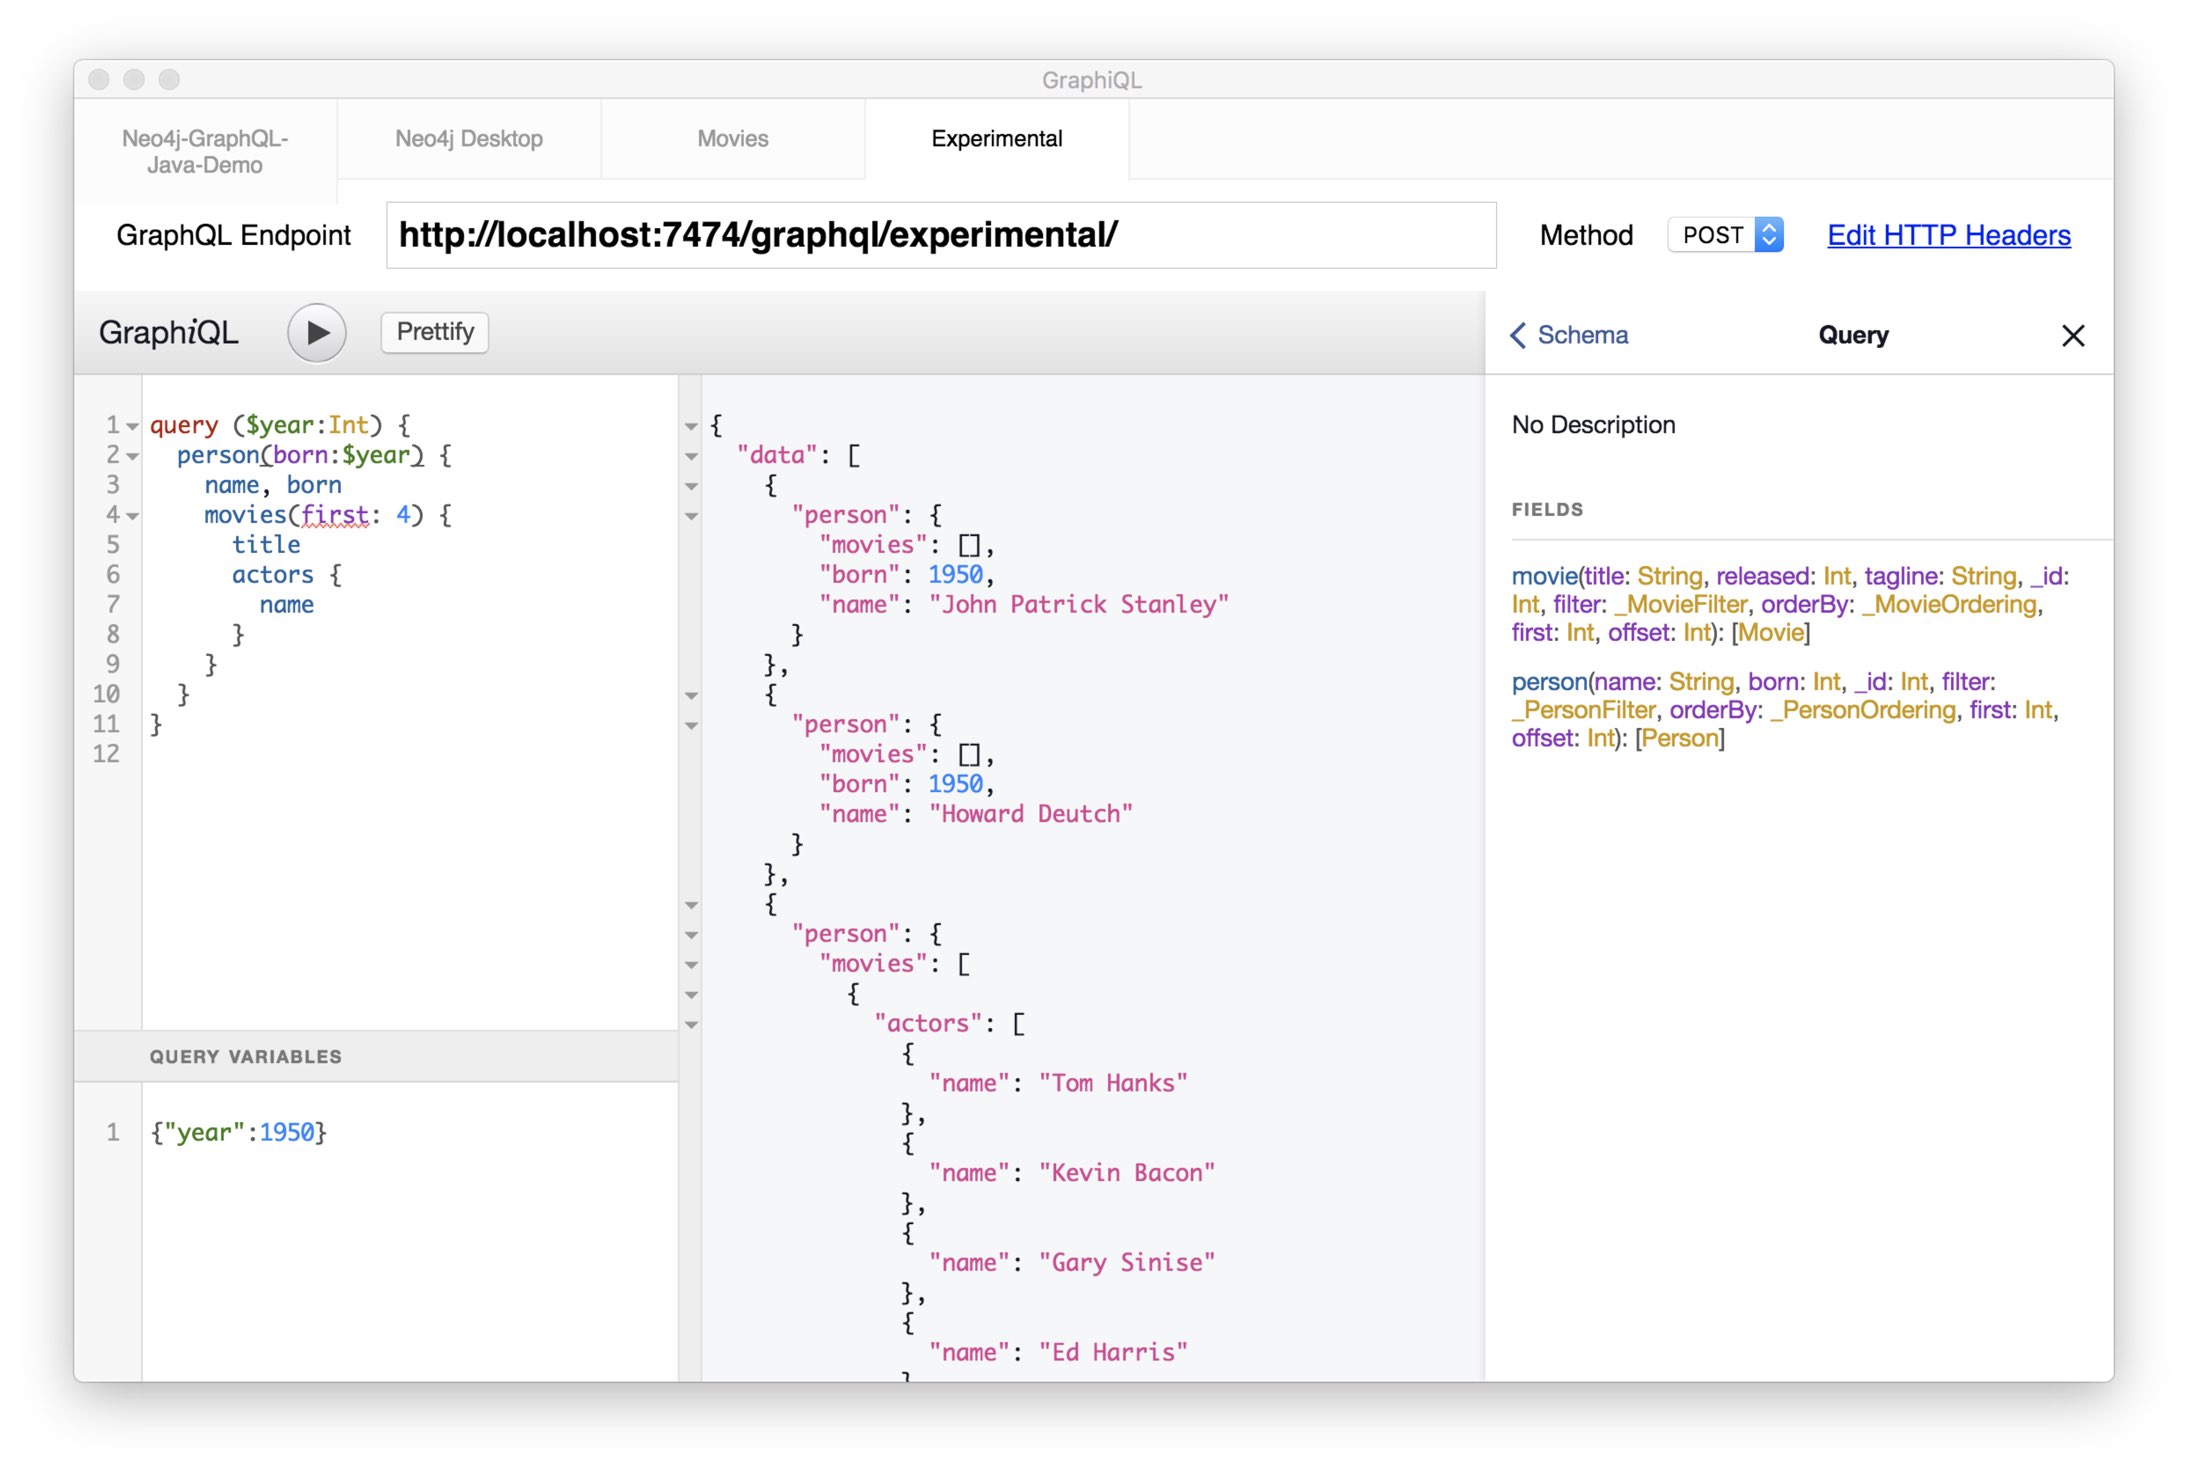Image resolution: width=2188 pixels, height=1470 pixels.
Task: Run the query with the play button
Action: 316,333
